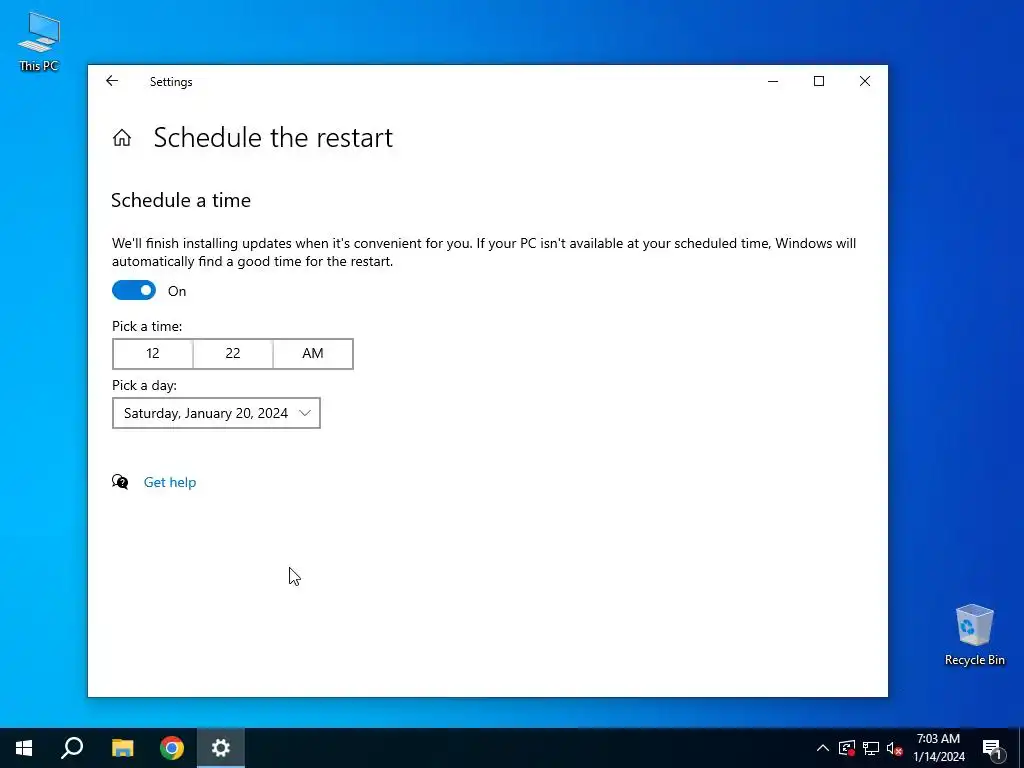Go back with the Settings back arrow
This screenshot has height=768, width=1024.
pos(112,81)
